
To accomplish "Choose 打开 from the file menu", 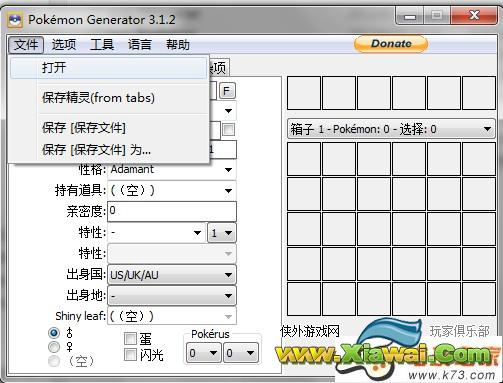I will [x=109, y=68].
